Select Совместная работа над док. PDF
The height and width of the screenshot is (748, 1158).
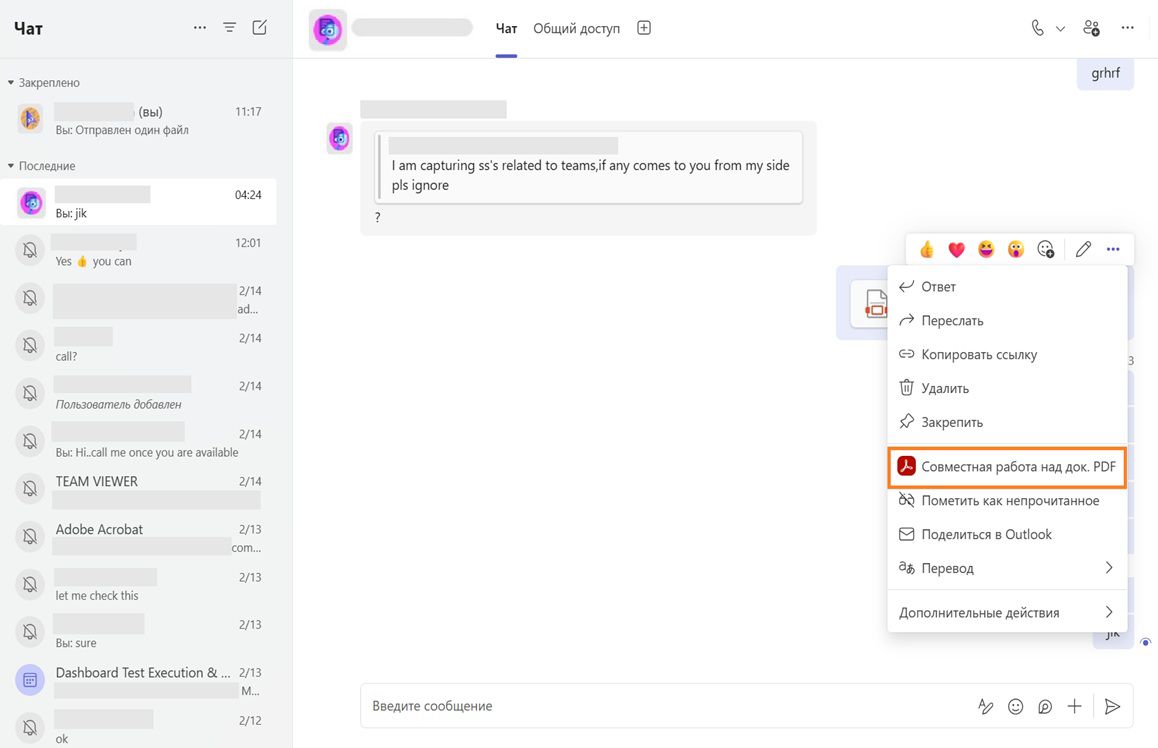pyautogui.click(x=1006, y=465)
